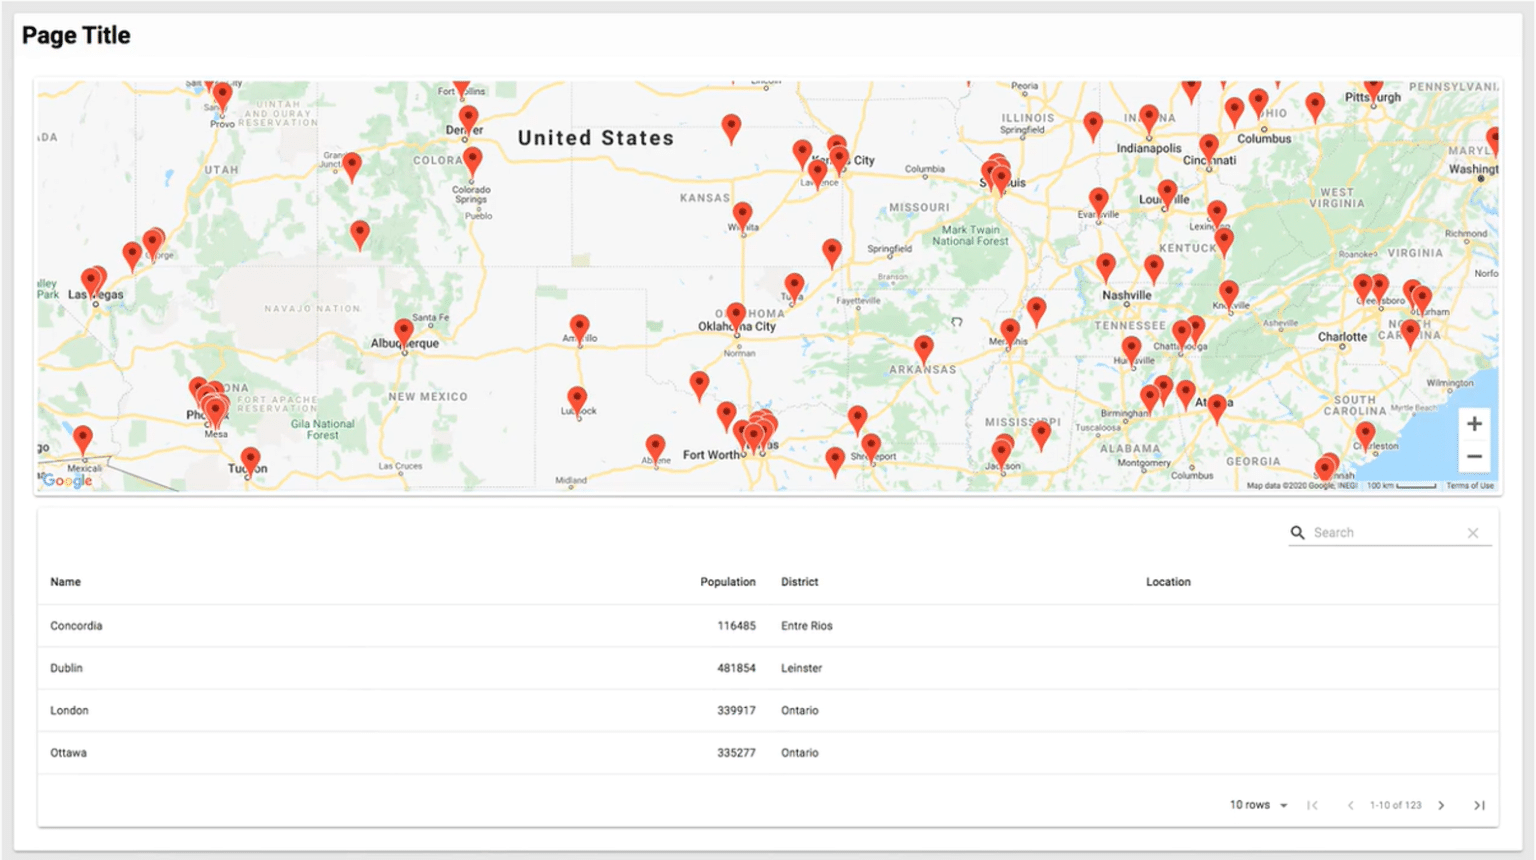This screenshot has height=860, width=1536.
Task: Sort table by Name column
Action: click(x=66, y=582)
